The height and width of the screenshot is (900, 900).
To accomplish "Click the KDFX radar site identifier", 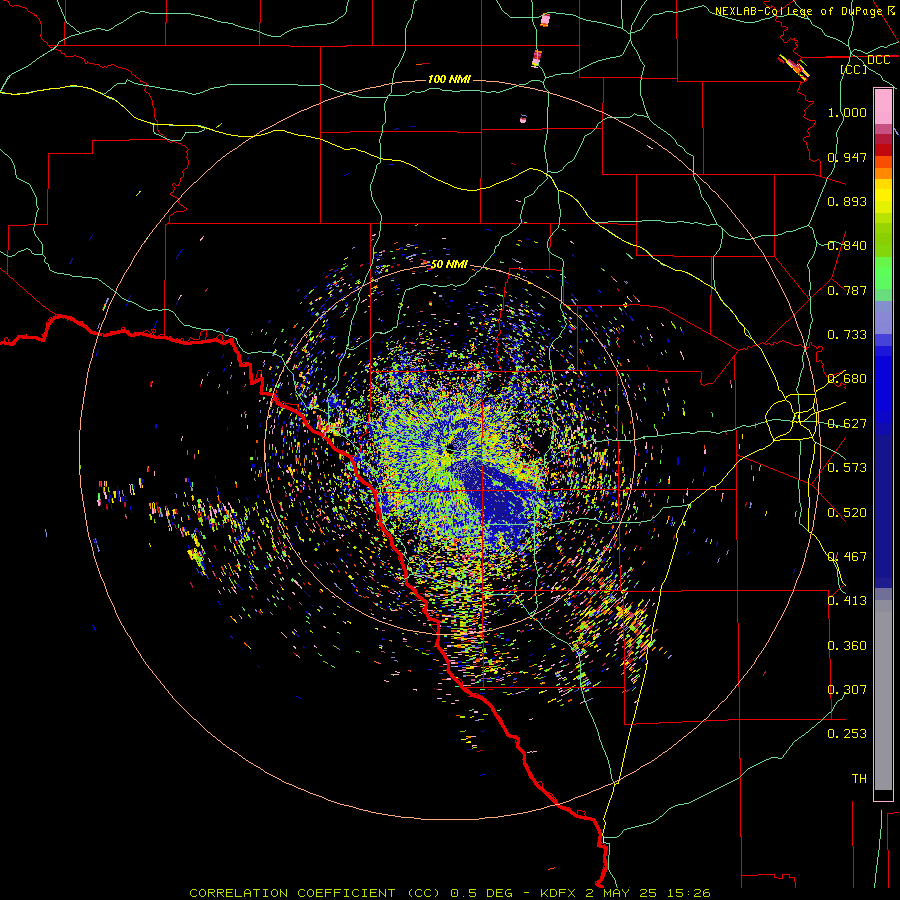I will point(557,893).
